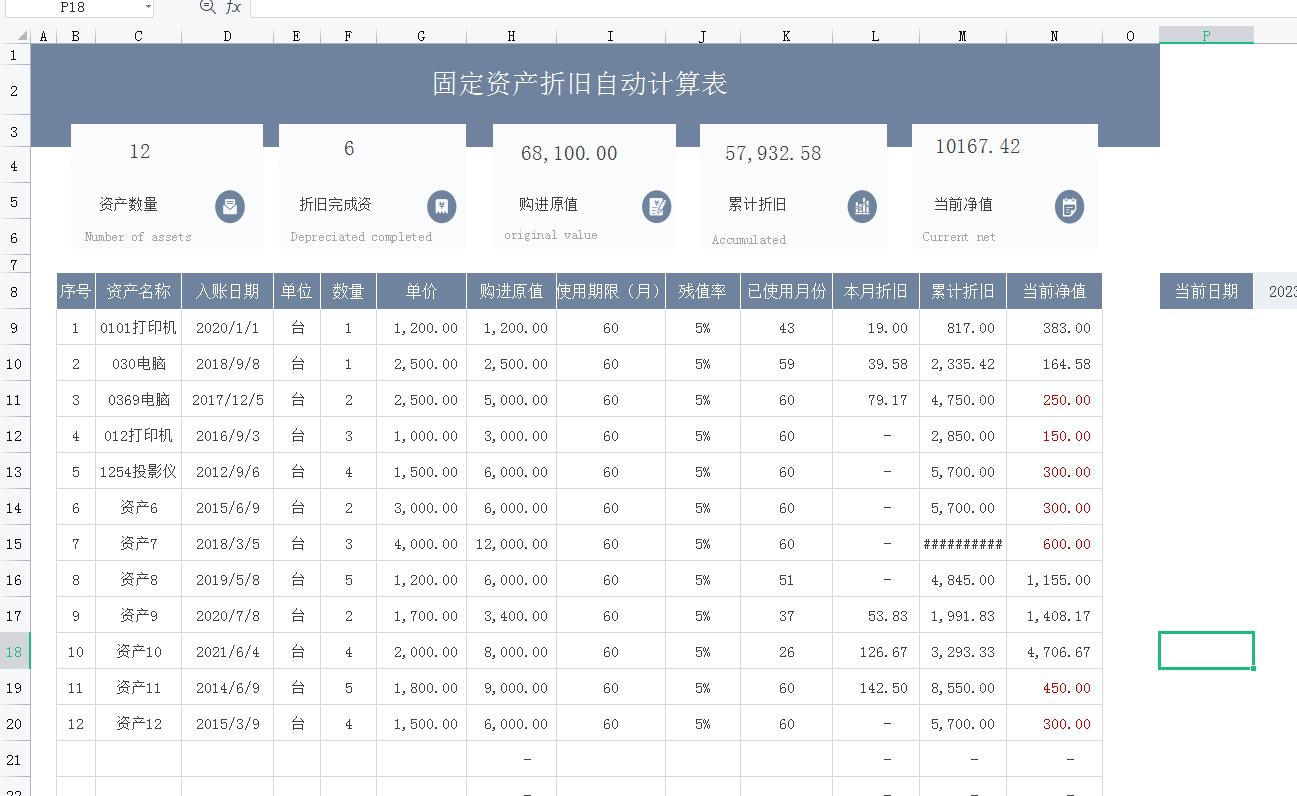This screenshot has width=1297, height=796.
Task: Click unit price cell 4,000.00
Action: click(x=421, y=544)
